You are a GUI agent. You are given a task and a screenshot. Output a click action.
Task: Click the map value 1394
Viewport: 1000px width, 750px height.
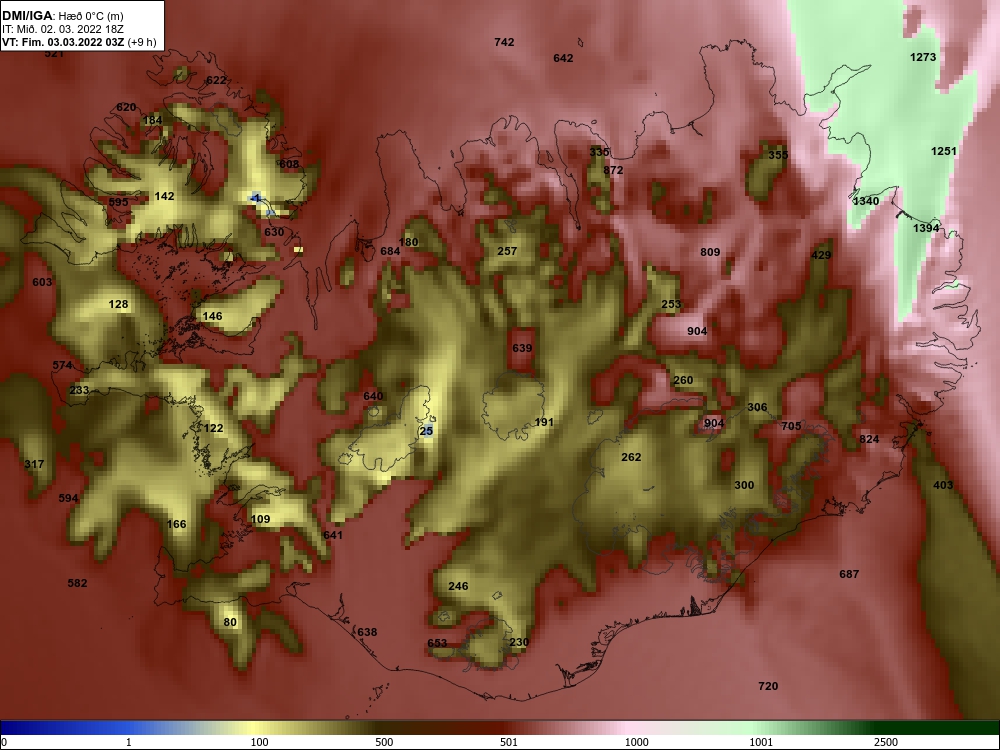(925, 228)
